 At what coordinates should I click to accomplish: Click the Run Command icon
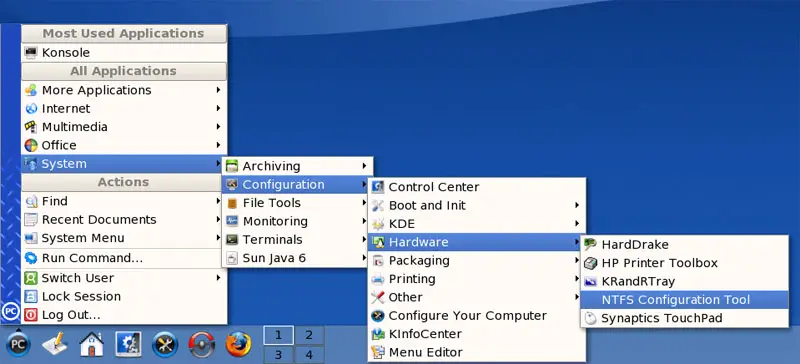point(31,258)
